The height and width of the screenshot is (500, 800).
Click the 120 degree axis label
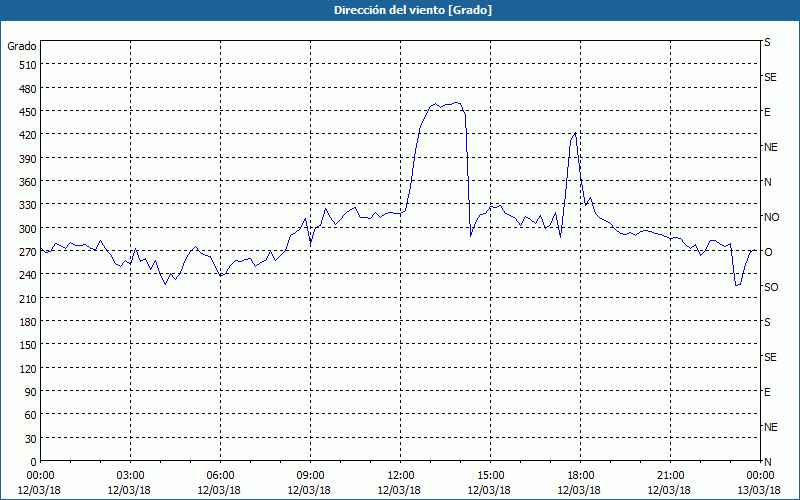[x=28, y=369]
